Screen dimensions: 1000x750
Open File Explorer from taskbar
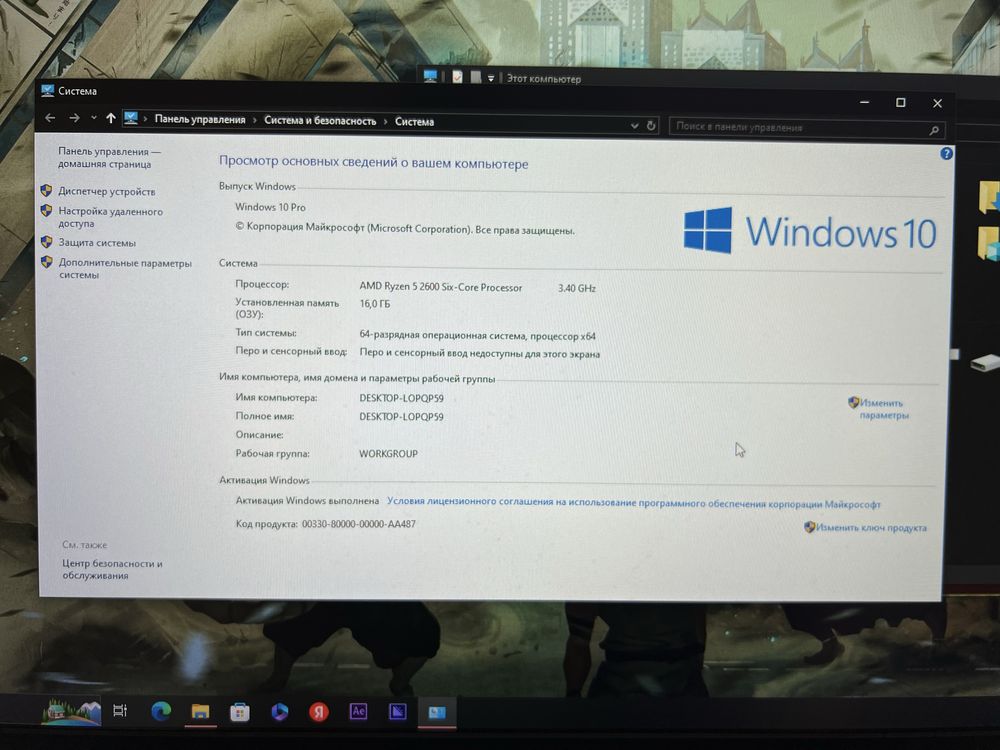(x=200, y=712)
